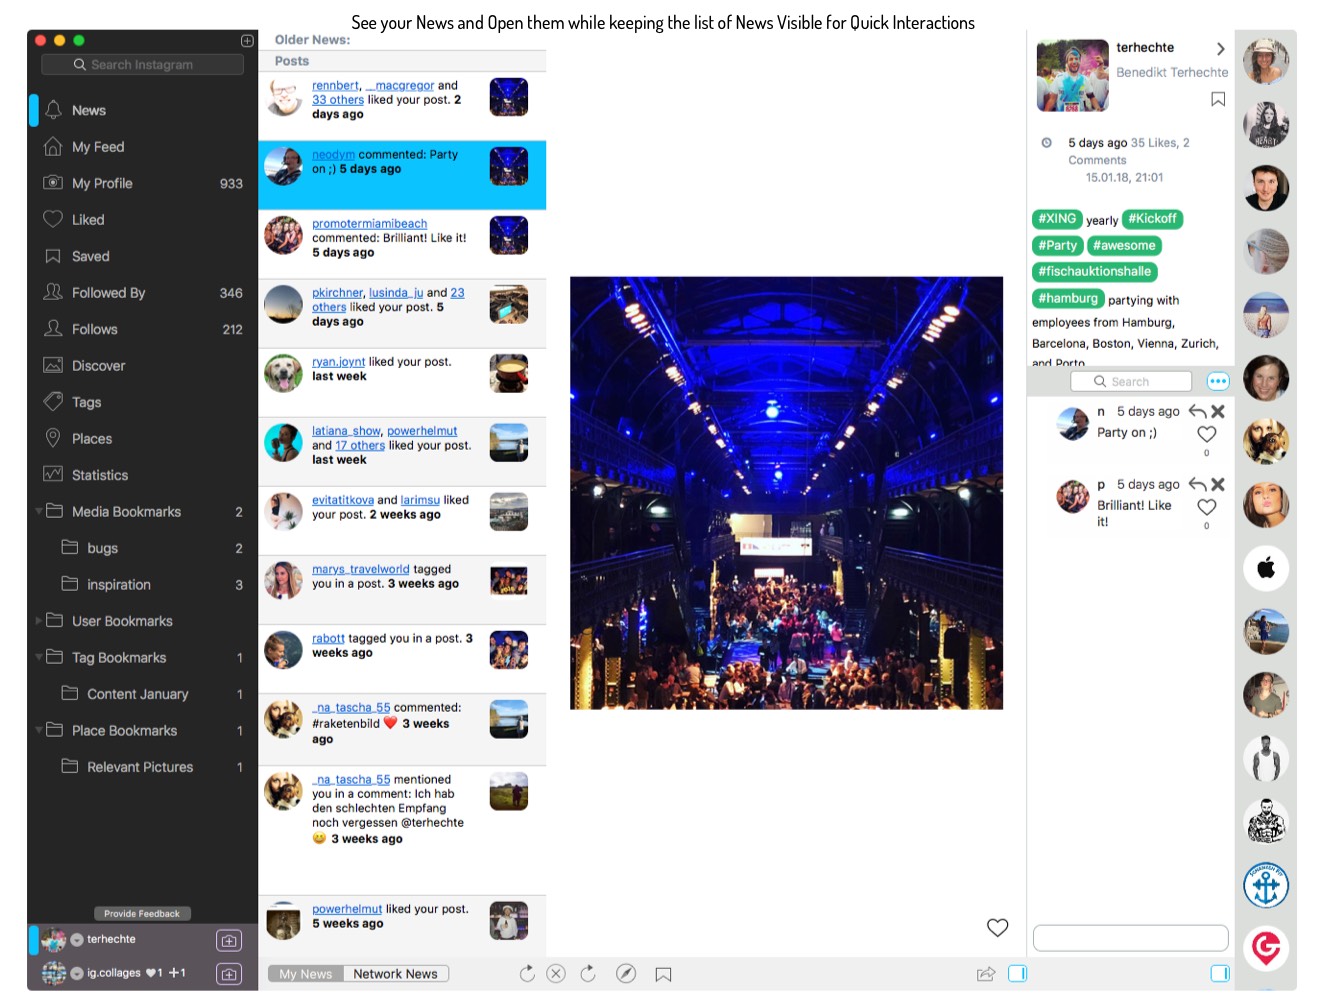Toggle the user strip sidebar at bottom right
This screenshot has height=1001, width=1323.
(x=1220, y=973)
